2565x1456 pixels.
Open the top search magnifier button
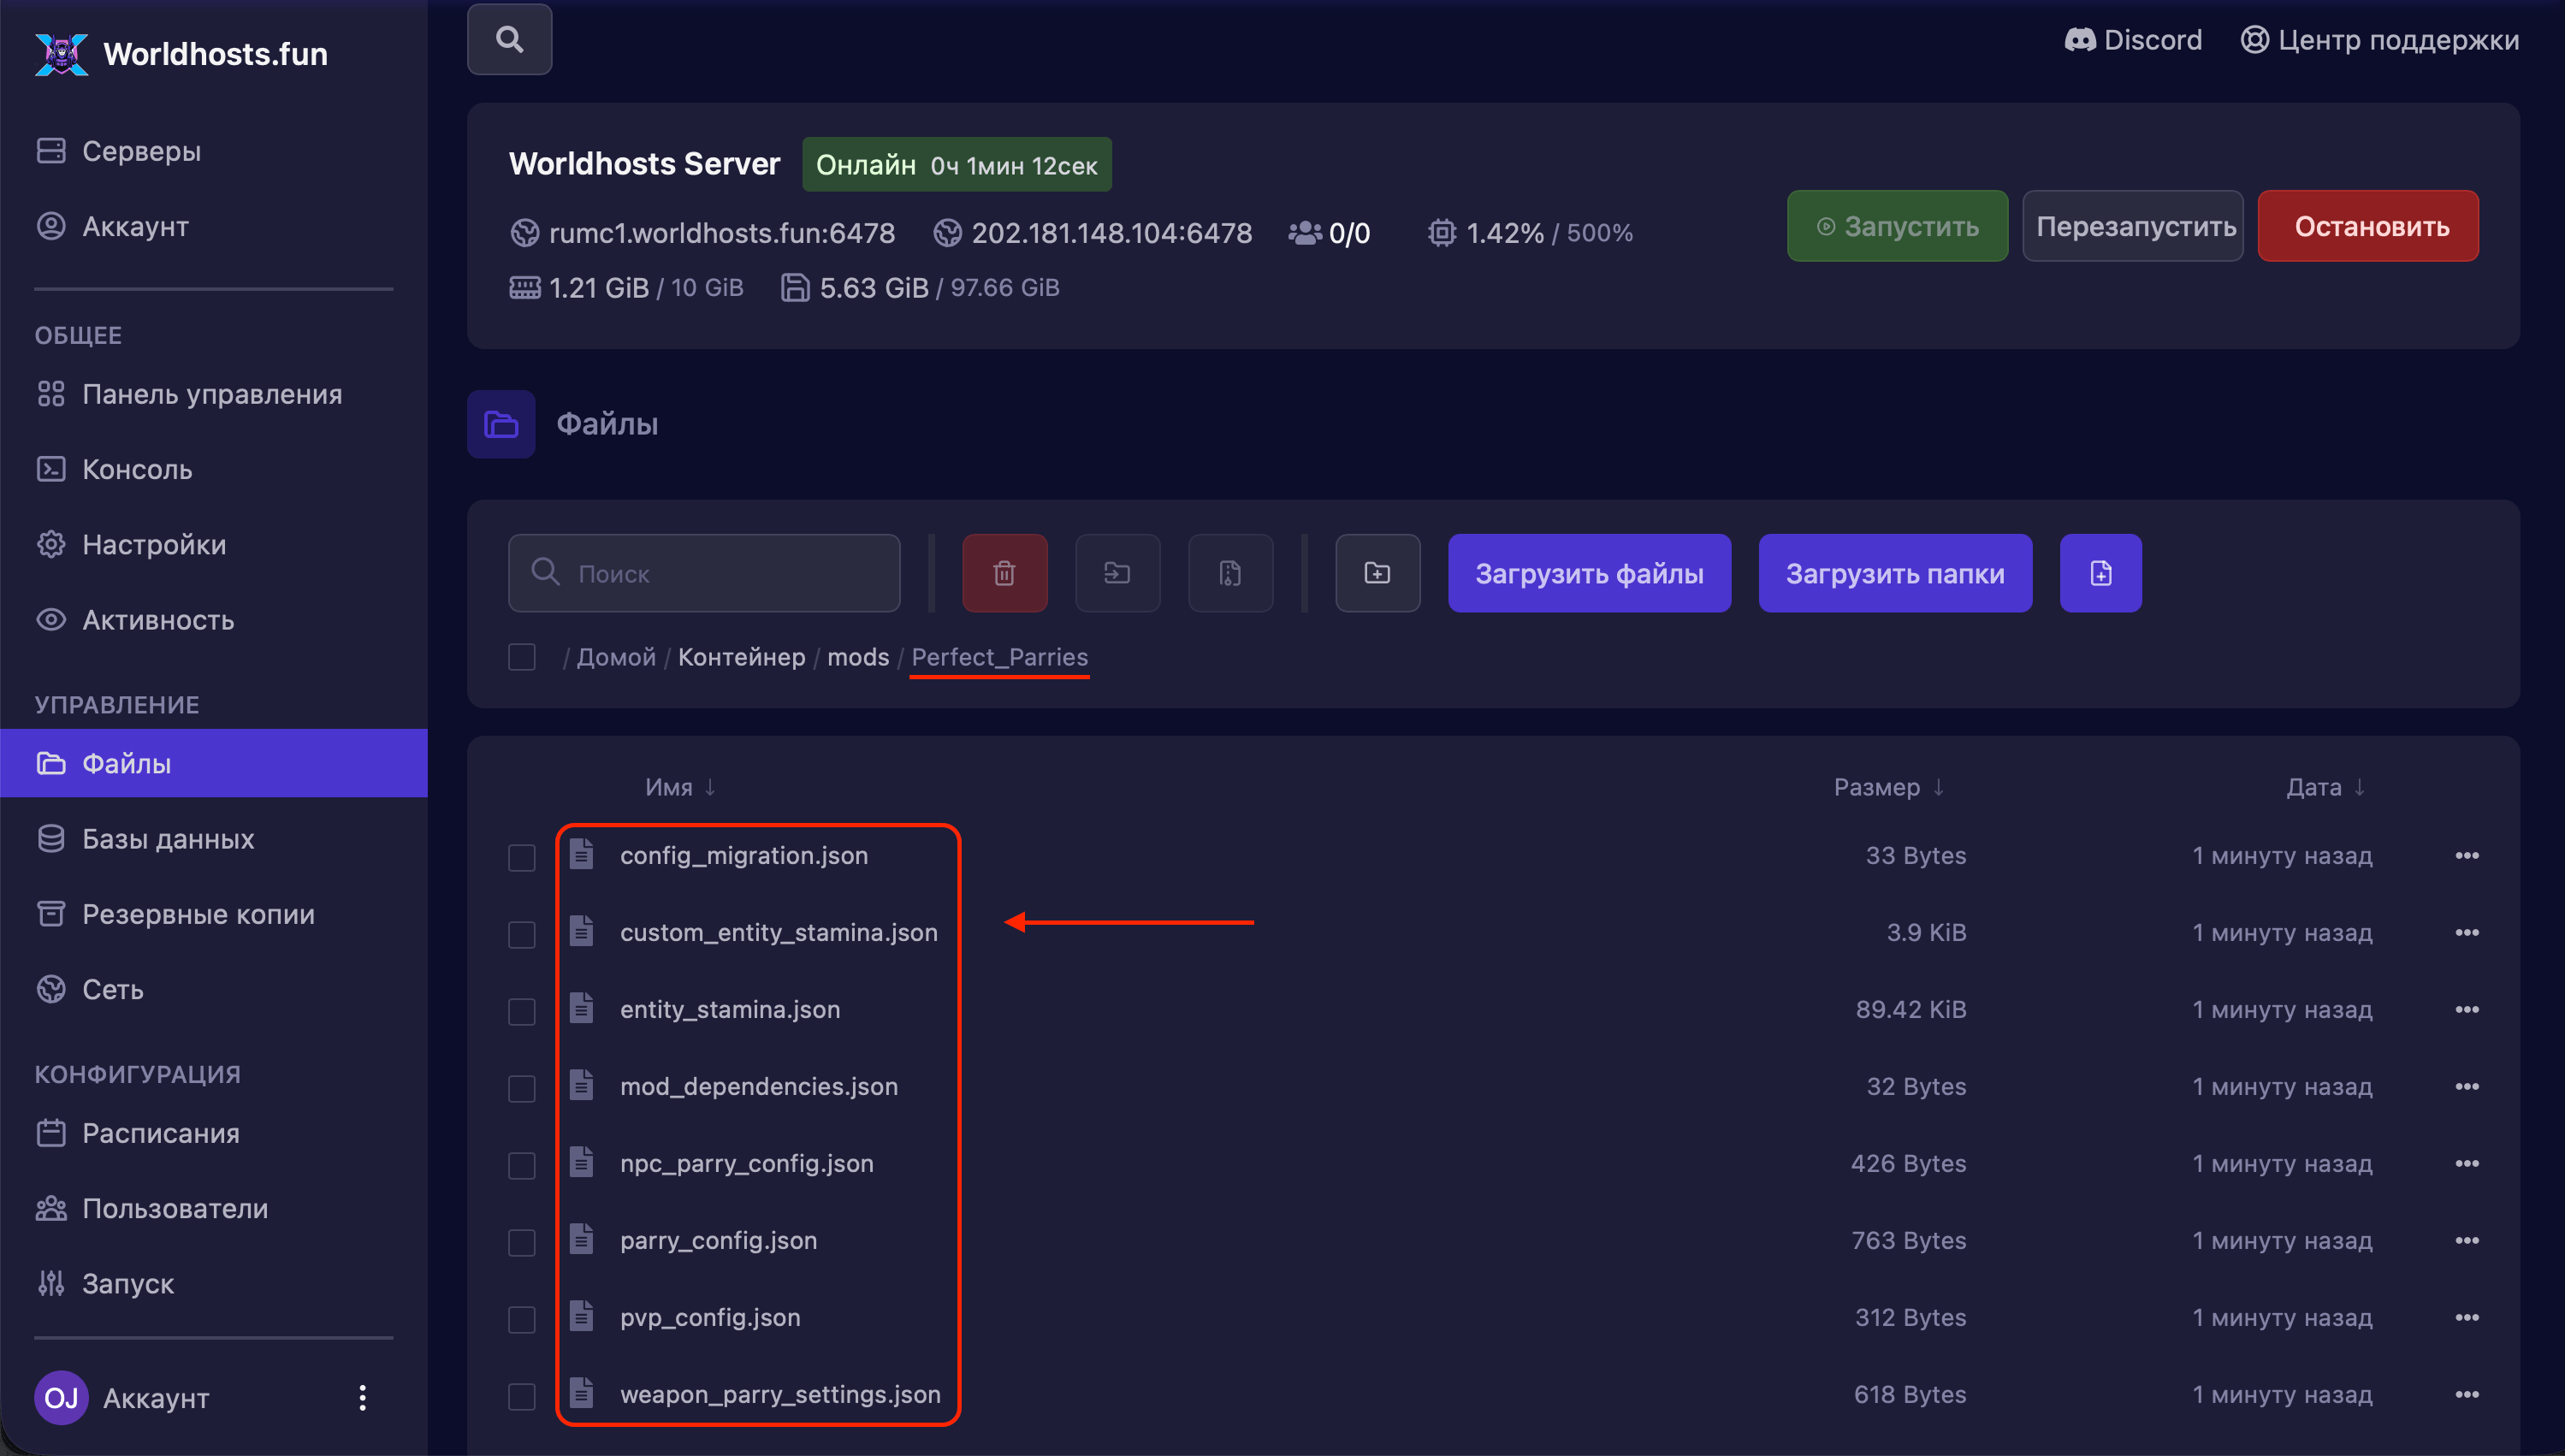509,40
